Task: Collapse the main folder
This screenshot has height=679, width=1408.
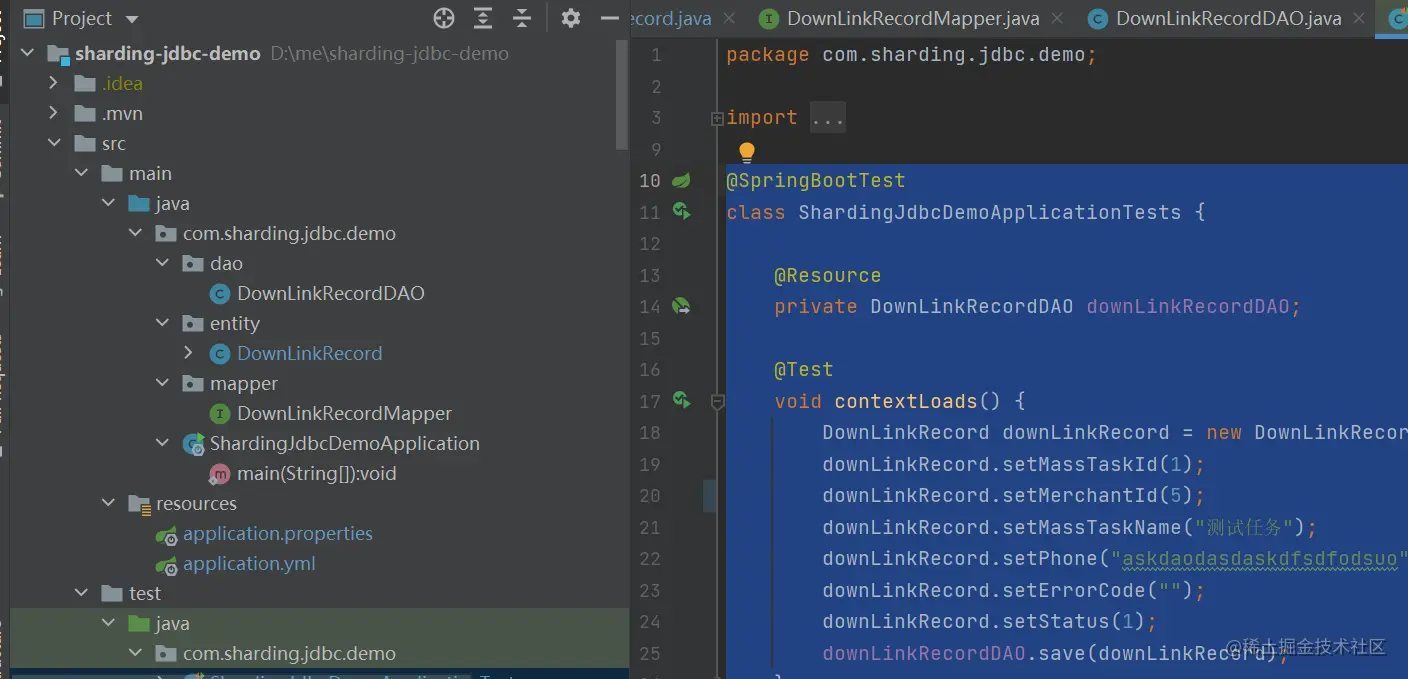Action: coord(82,173)
